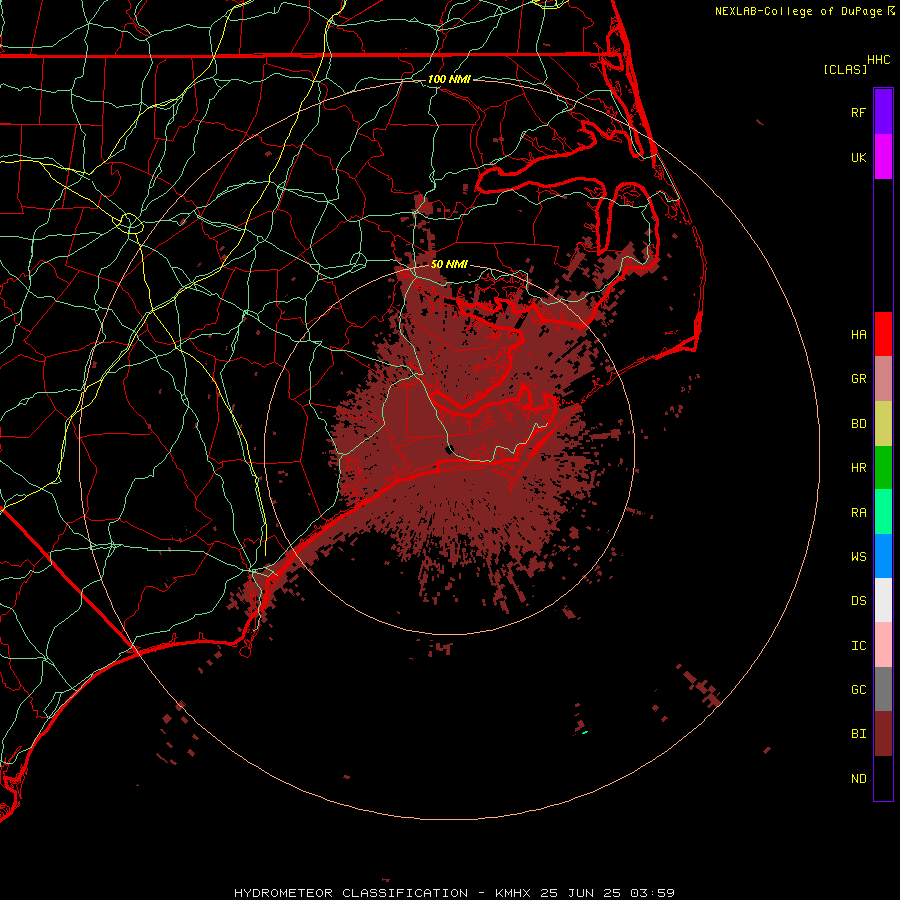
Task: Click the 50 NMI range ring label
Action: pos(449,264)
